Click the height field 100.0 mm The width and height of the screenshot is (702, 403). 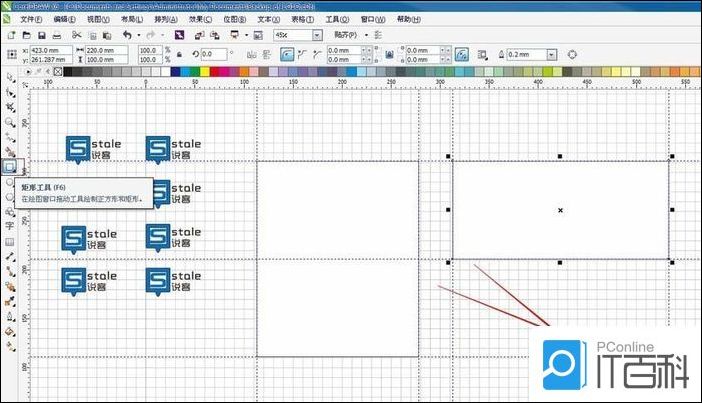tap(107, 60)
